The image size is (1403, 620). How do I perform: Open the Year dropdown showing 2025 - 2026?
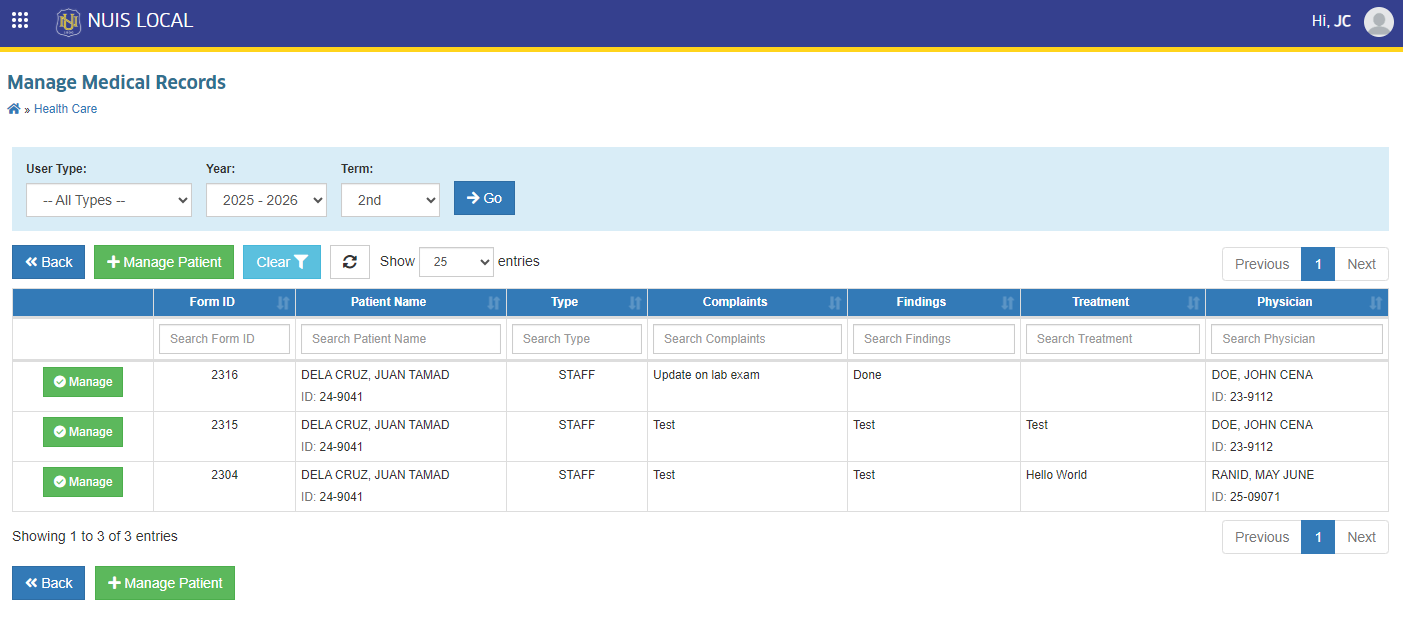coord(266,200)
